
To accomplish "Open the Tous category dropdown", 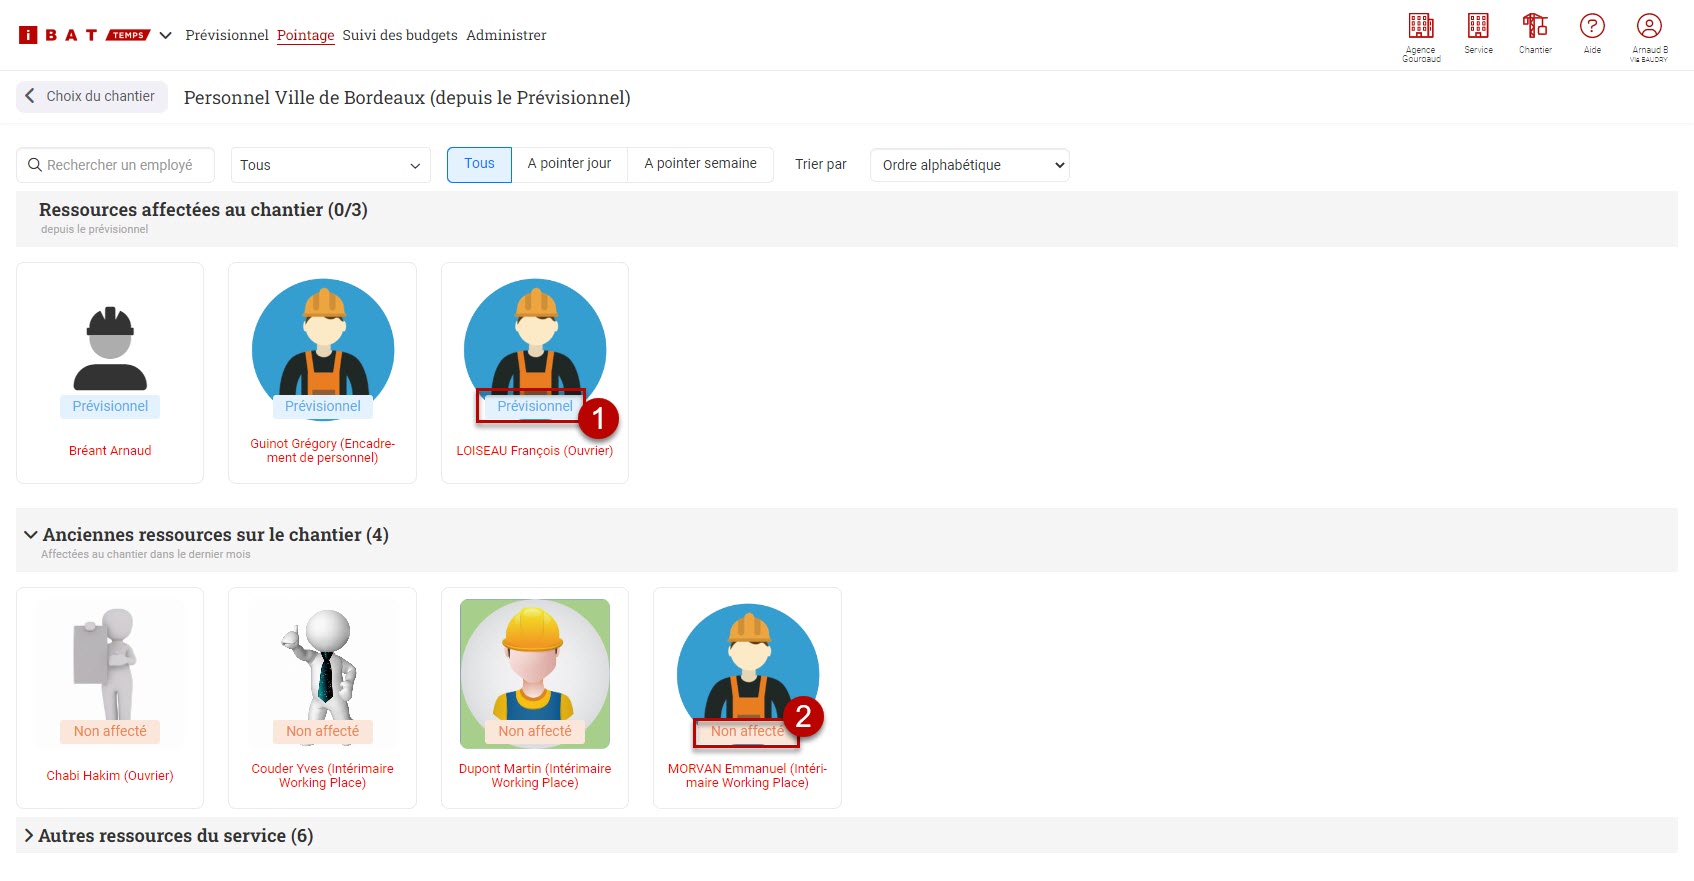I will (x=330, y=165).
